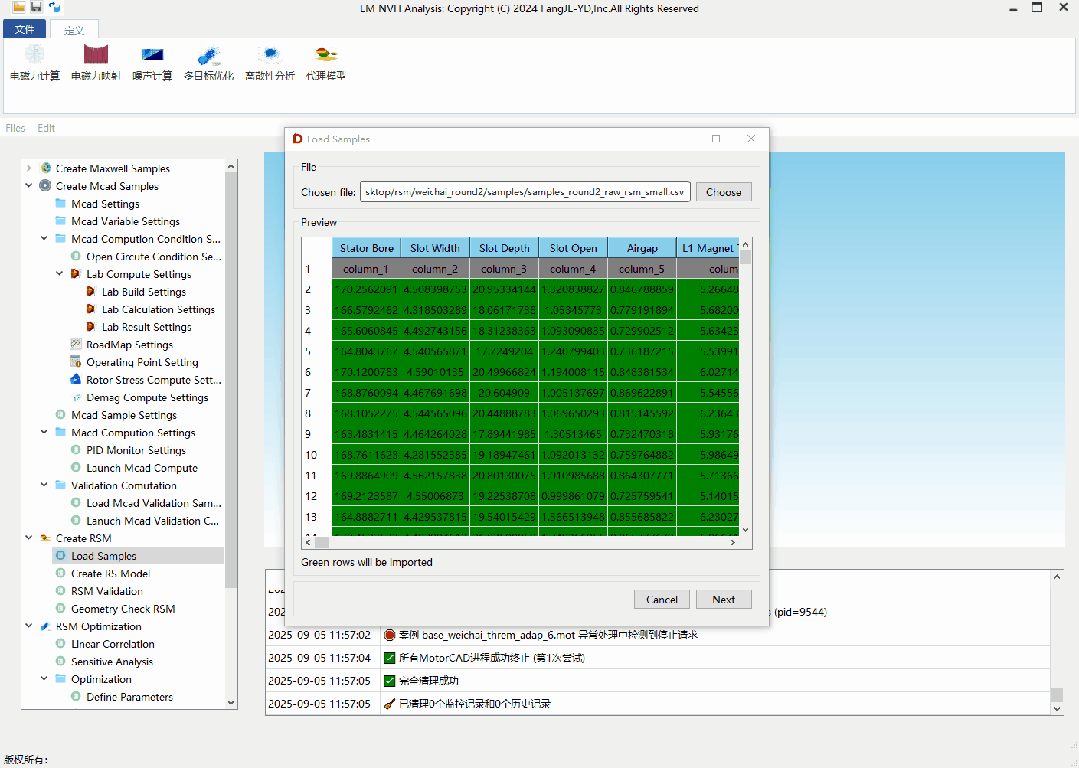Click the save disk icon in title bar

[x=36, y=7]
